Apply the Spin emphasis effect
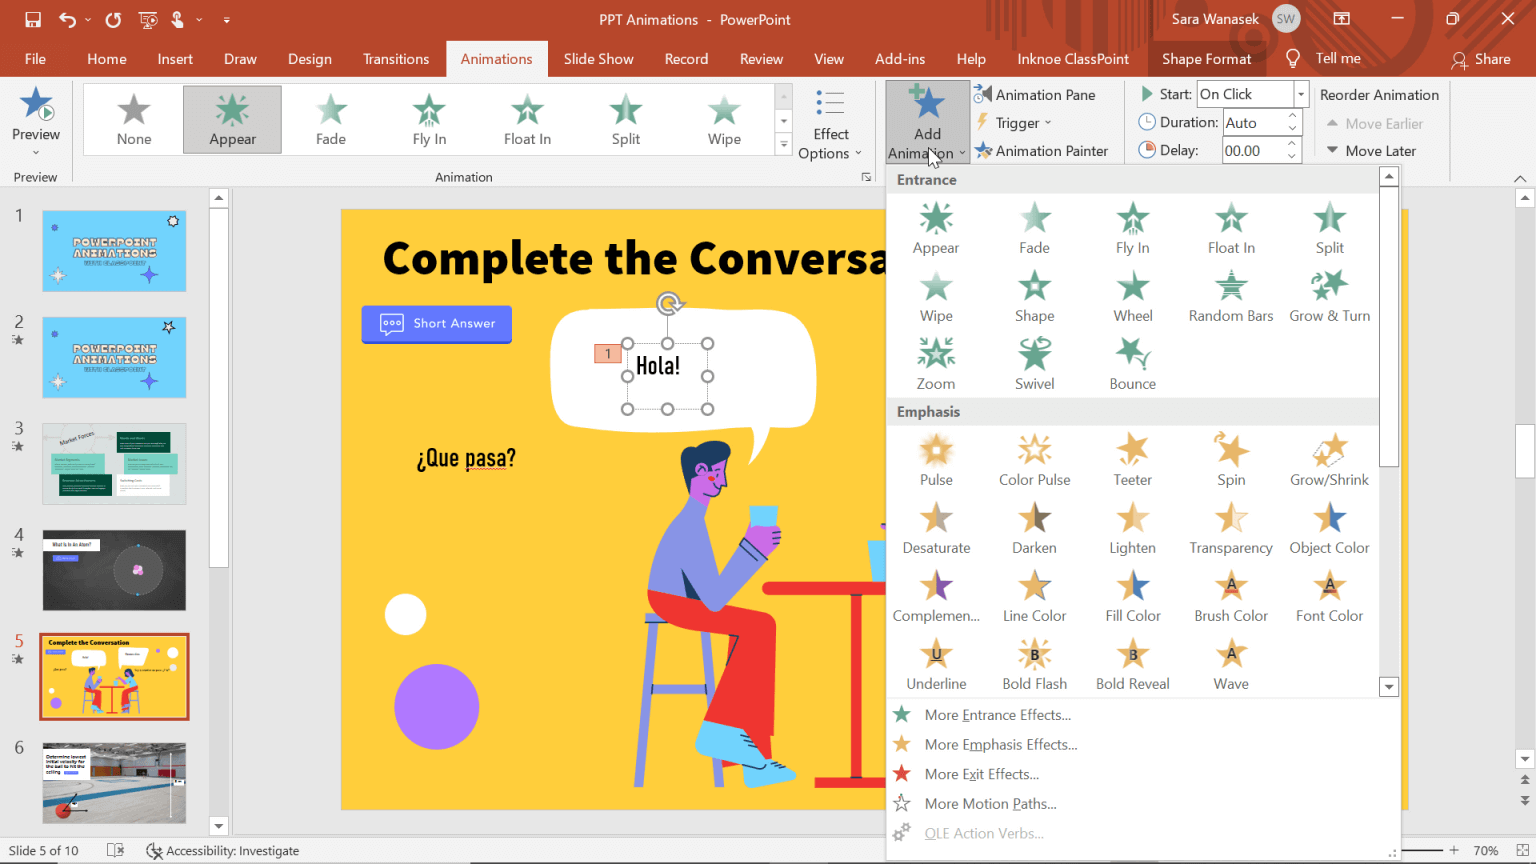This screenshot has height=864, width=1536. click(1230, 458)
